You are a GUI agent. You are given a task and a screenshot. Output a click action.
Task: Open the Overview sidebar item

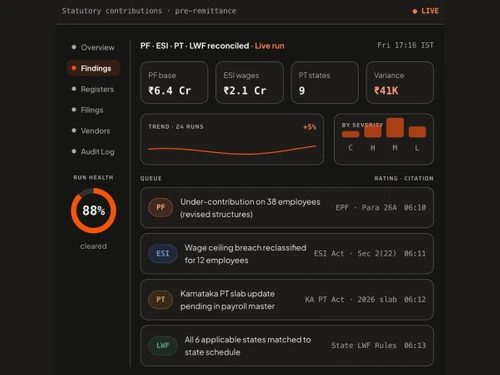point(93,47)
